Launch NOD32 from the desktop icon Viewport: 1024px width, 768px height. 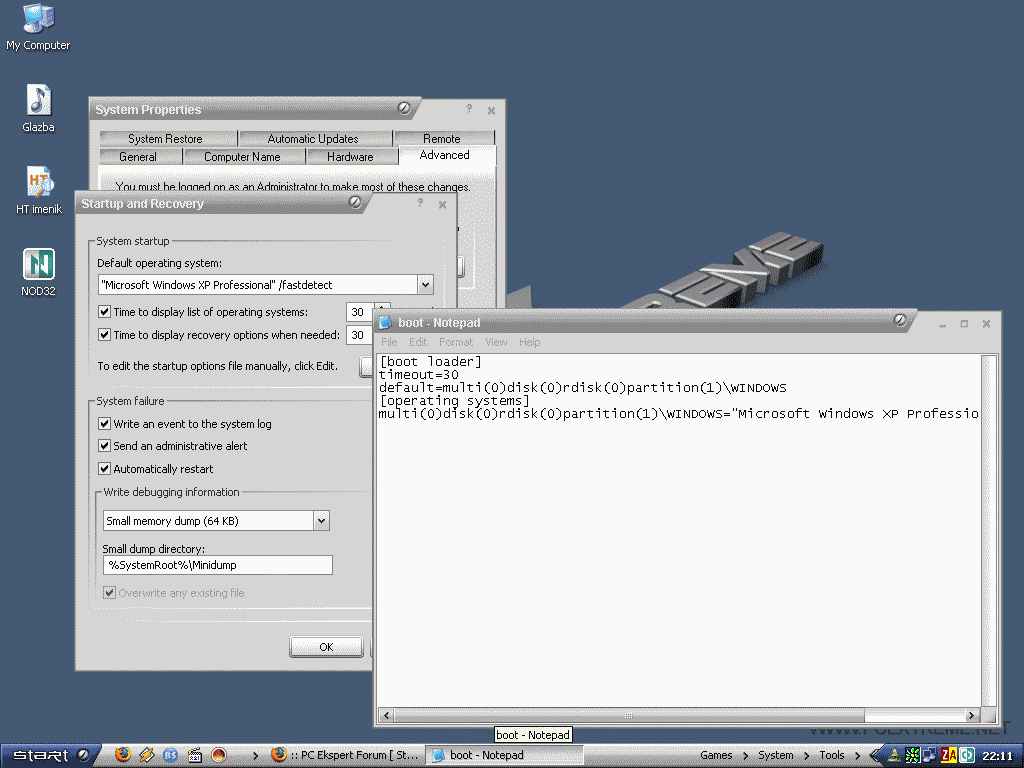pos(39,272)
